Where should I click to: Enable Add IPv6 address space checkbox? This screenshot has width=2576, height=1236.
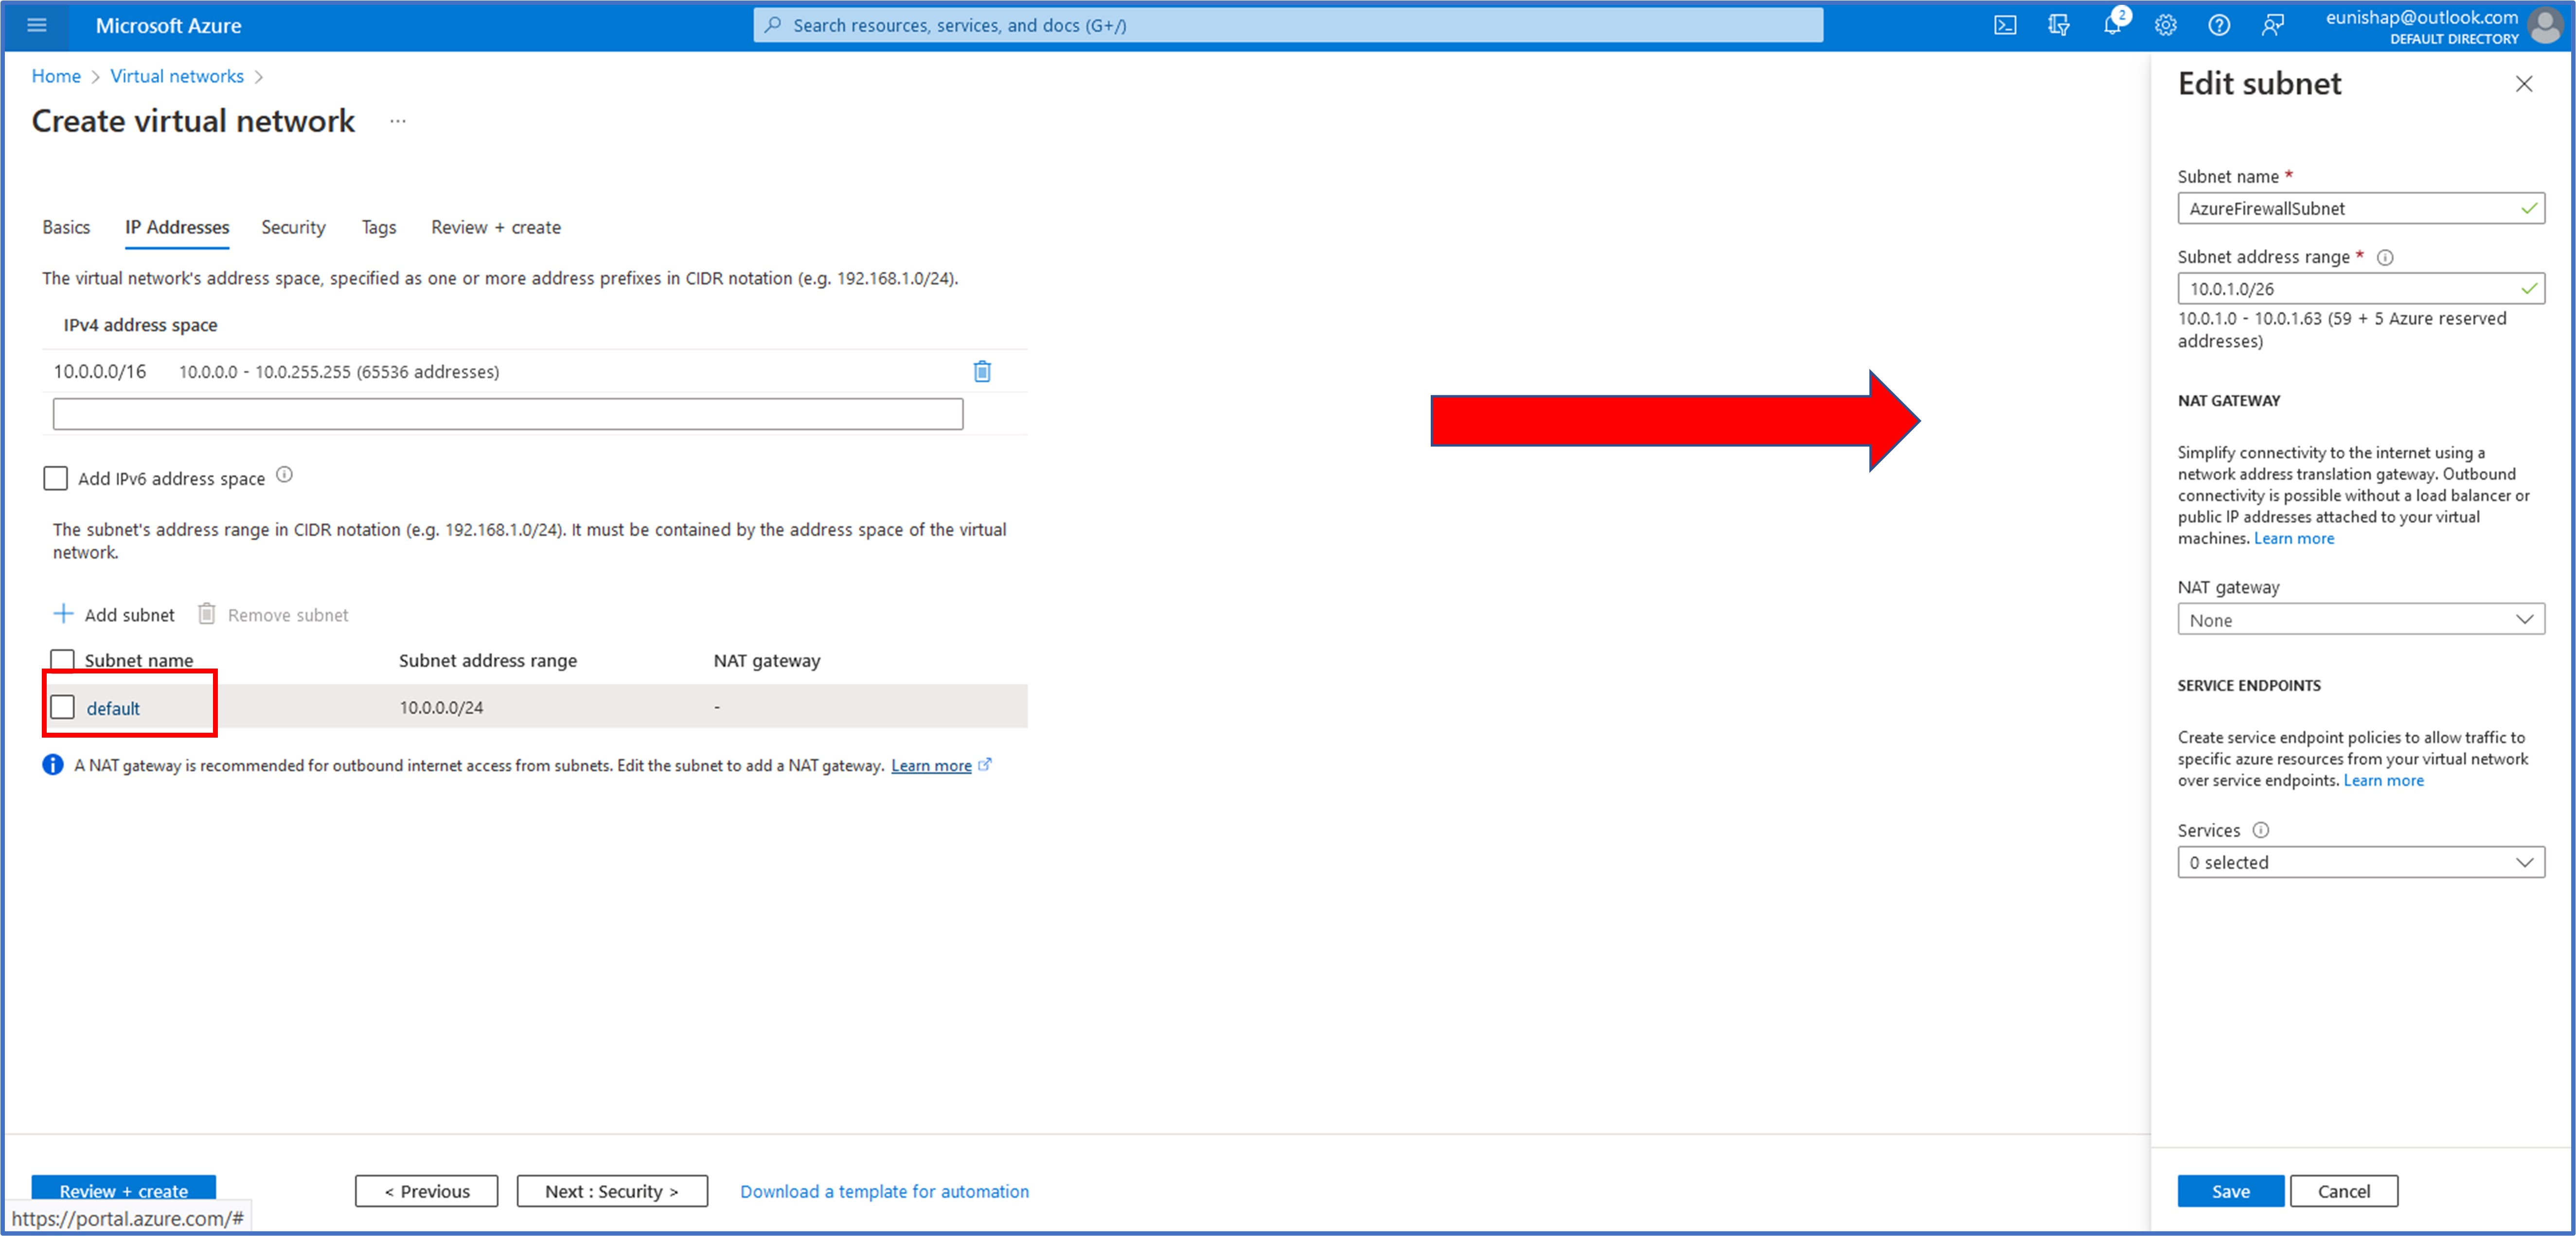click(x=56, y=478)
